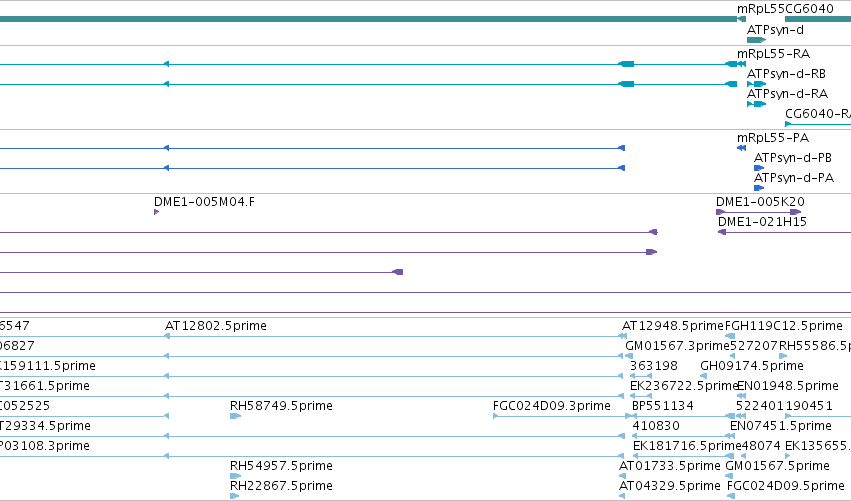Click the arrow glyph under RH22867.5prime

(x=234, y=496)
